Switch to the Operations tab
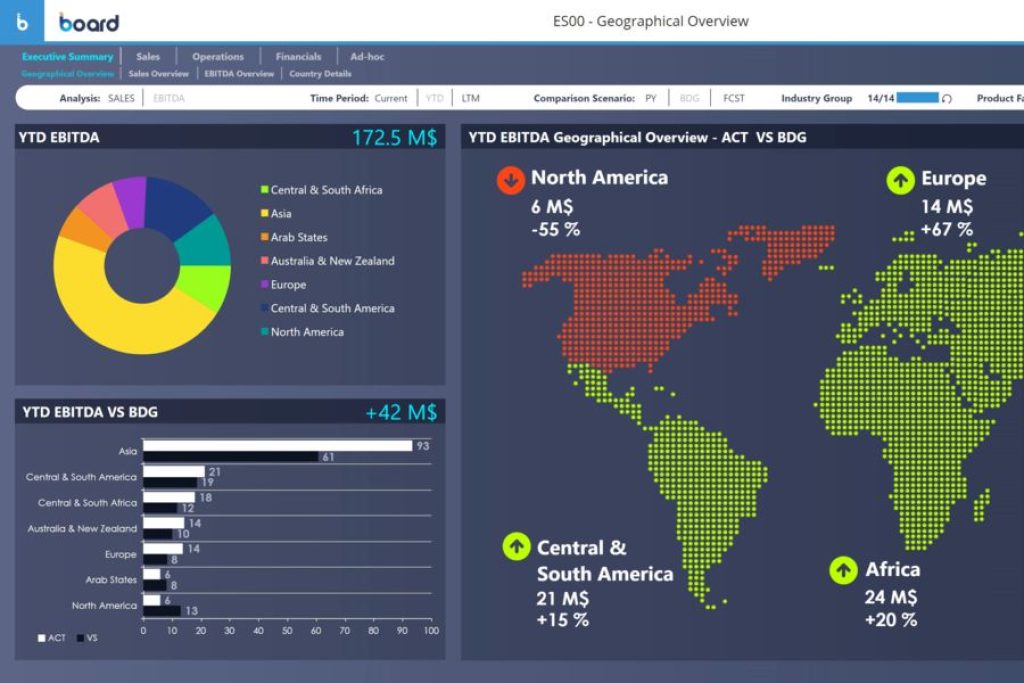The image size is (1024, 683). [x=217, y=57]
